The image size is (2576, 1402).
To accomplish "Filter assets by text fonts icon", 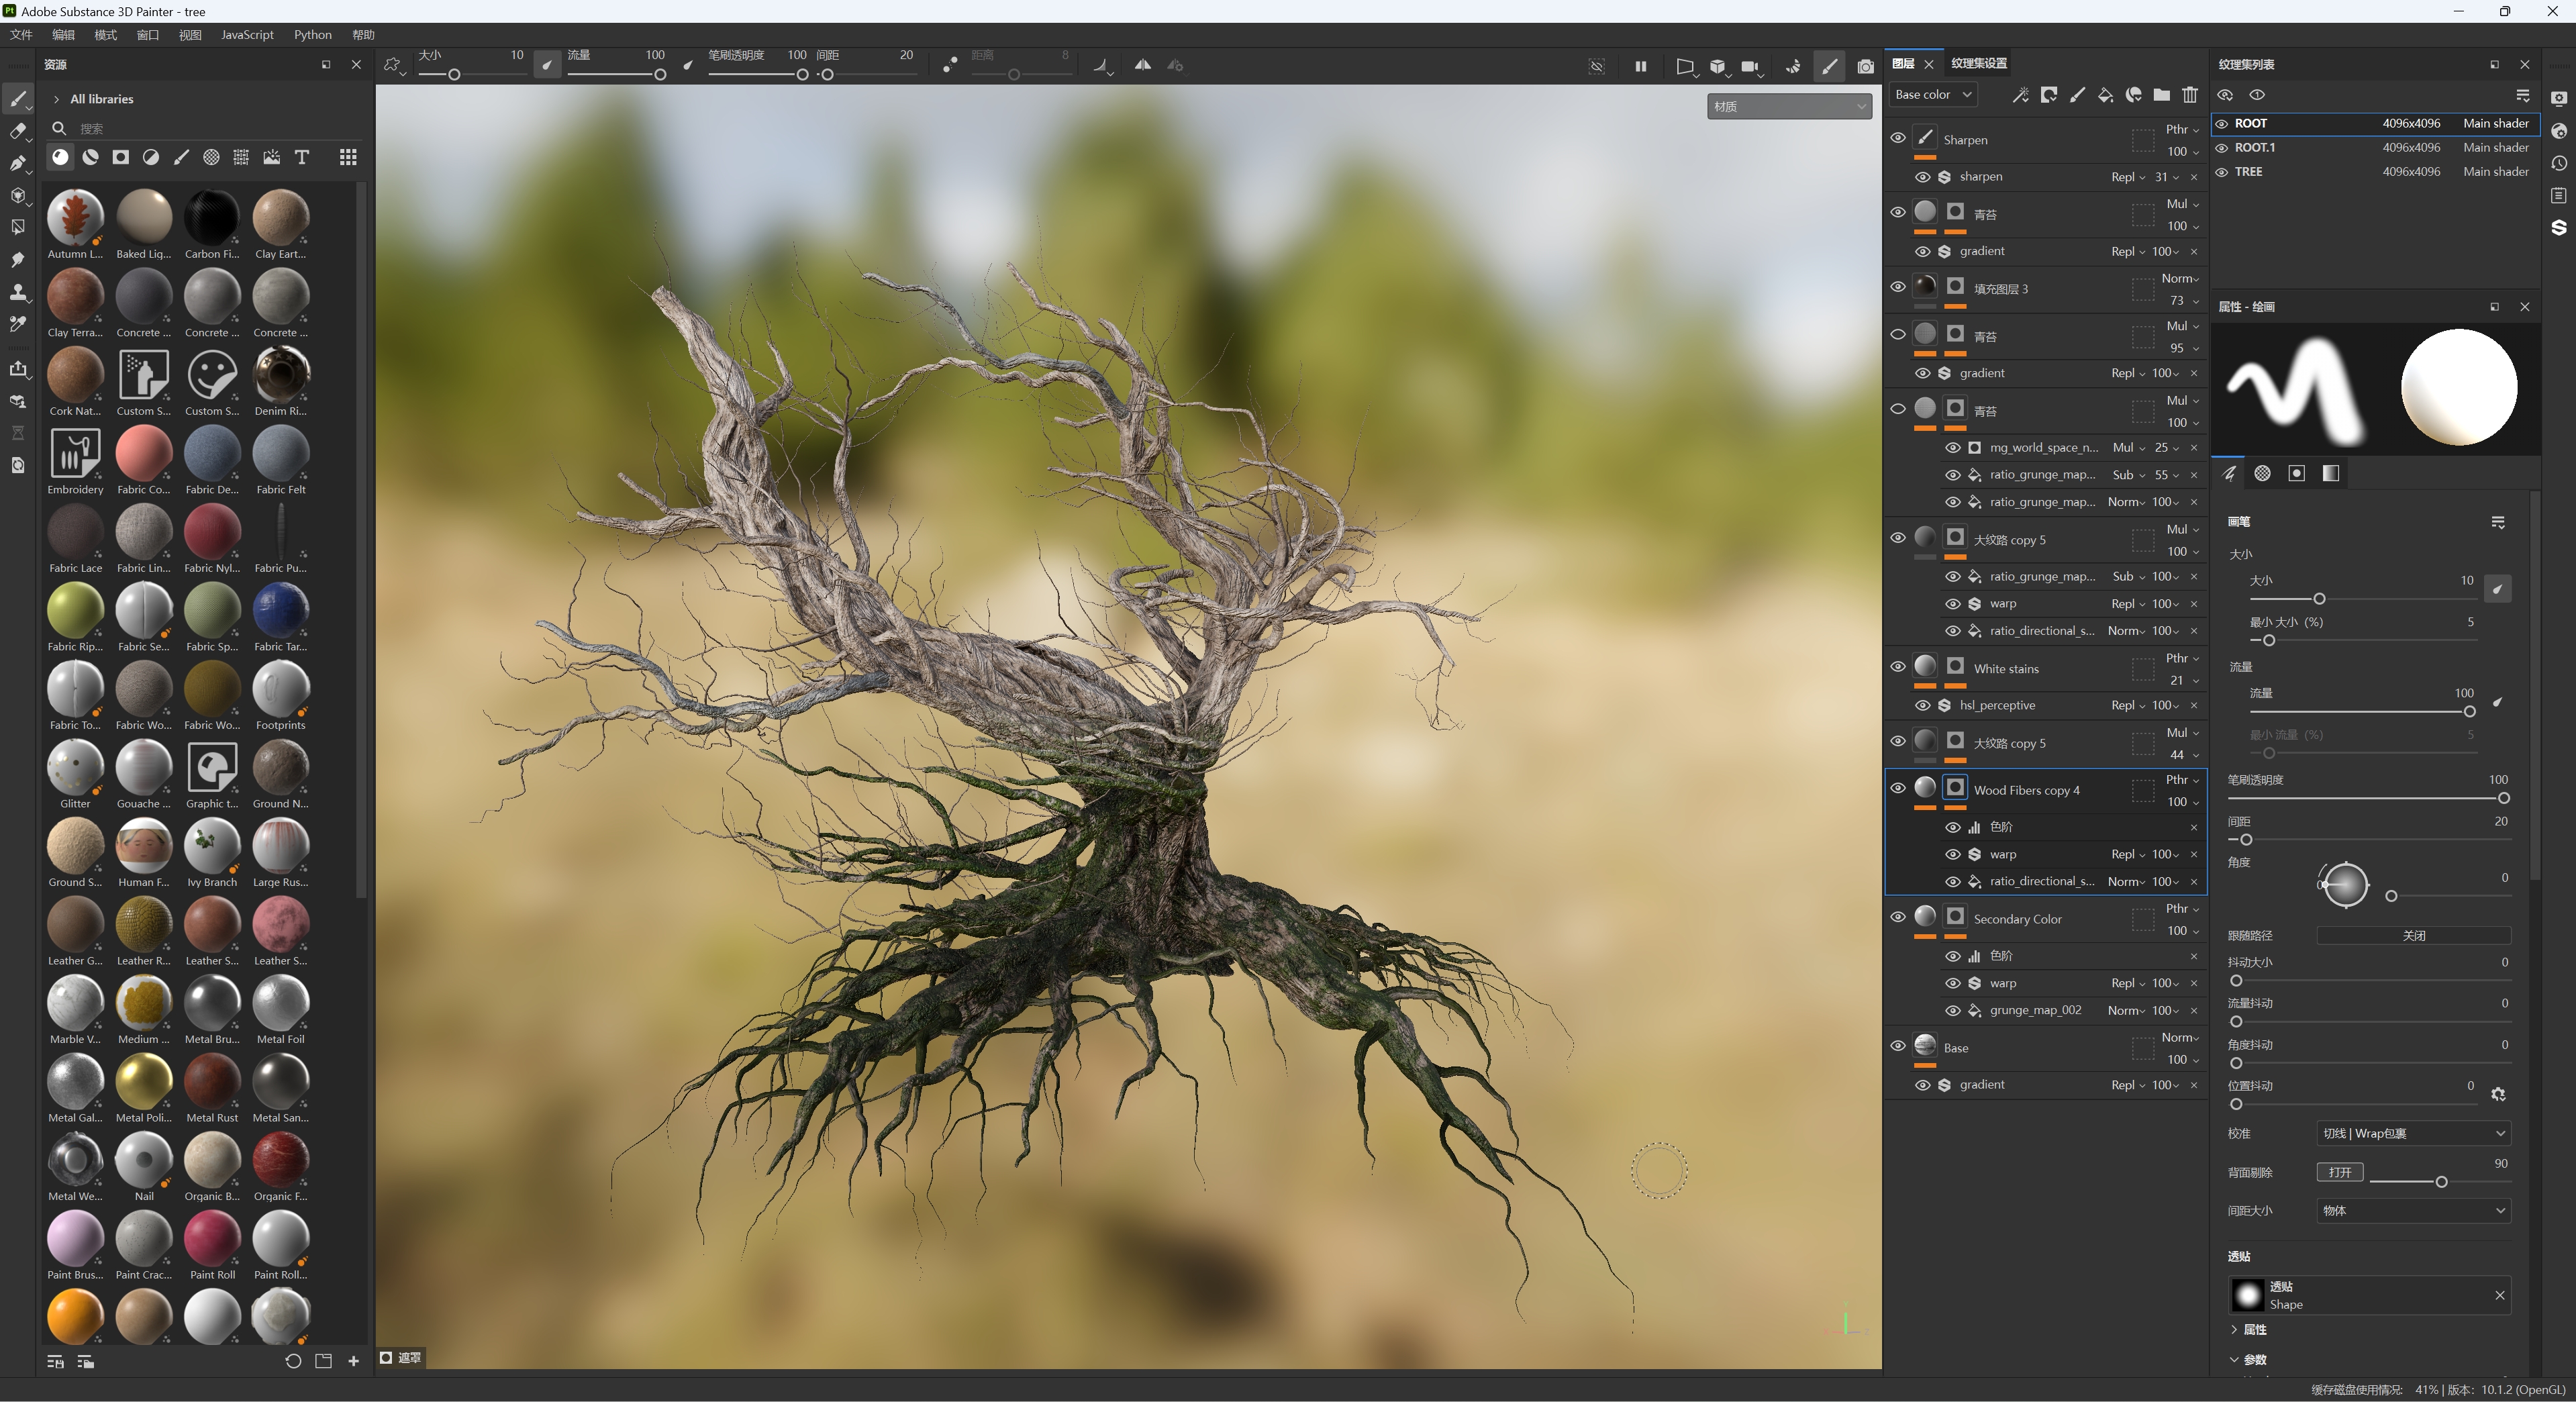I will pos(302,157).
